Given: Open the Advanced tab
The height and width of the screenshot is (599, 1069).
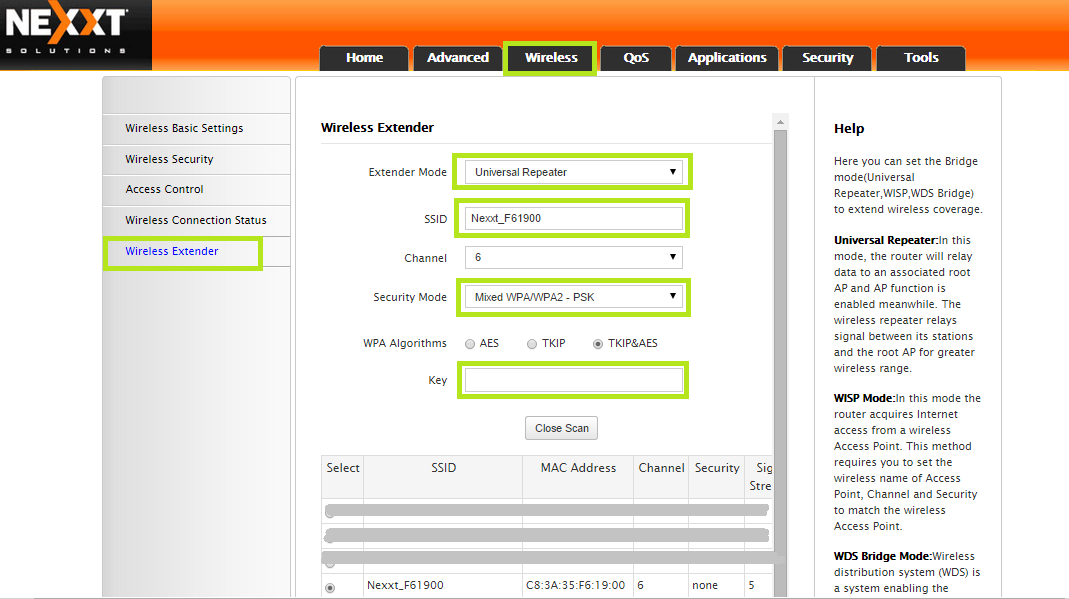Looking at the screenshot, I should [x=457, y=58].
